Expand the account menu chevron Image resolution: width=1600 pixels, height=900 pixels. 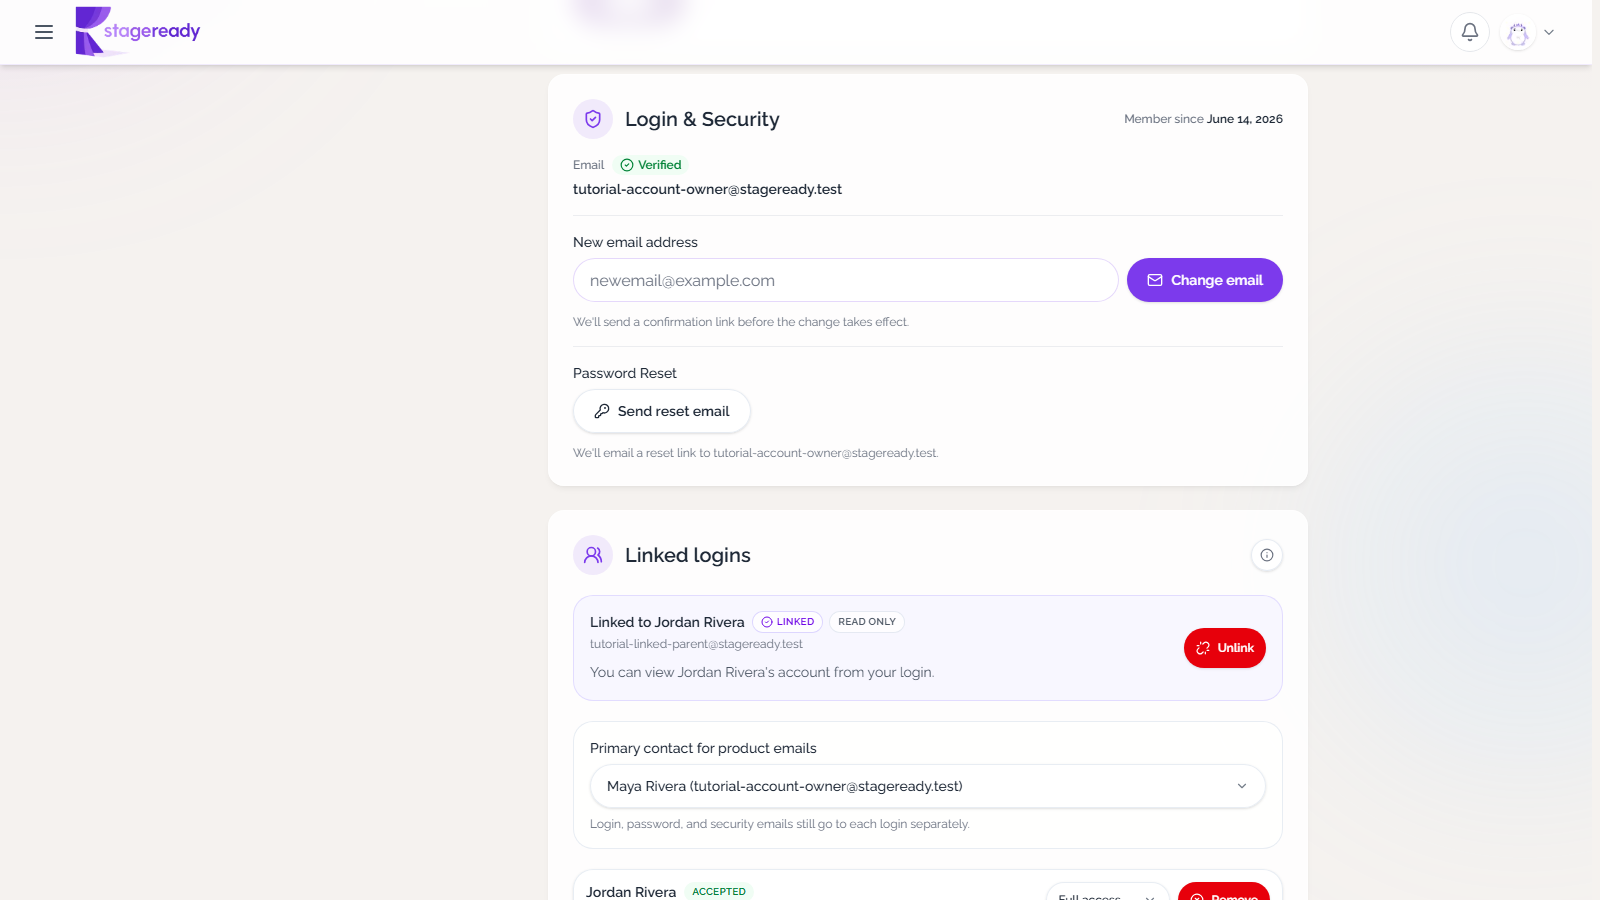point(1549,32)
